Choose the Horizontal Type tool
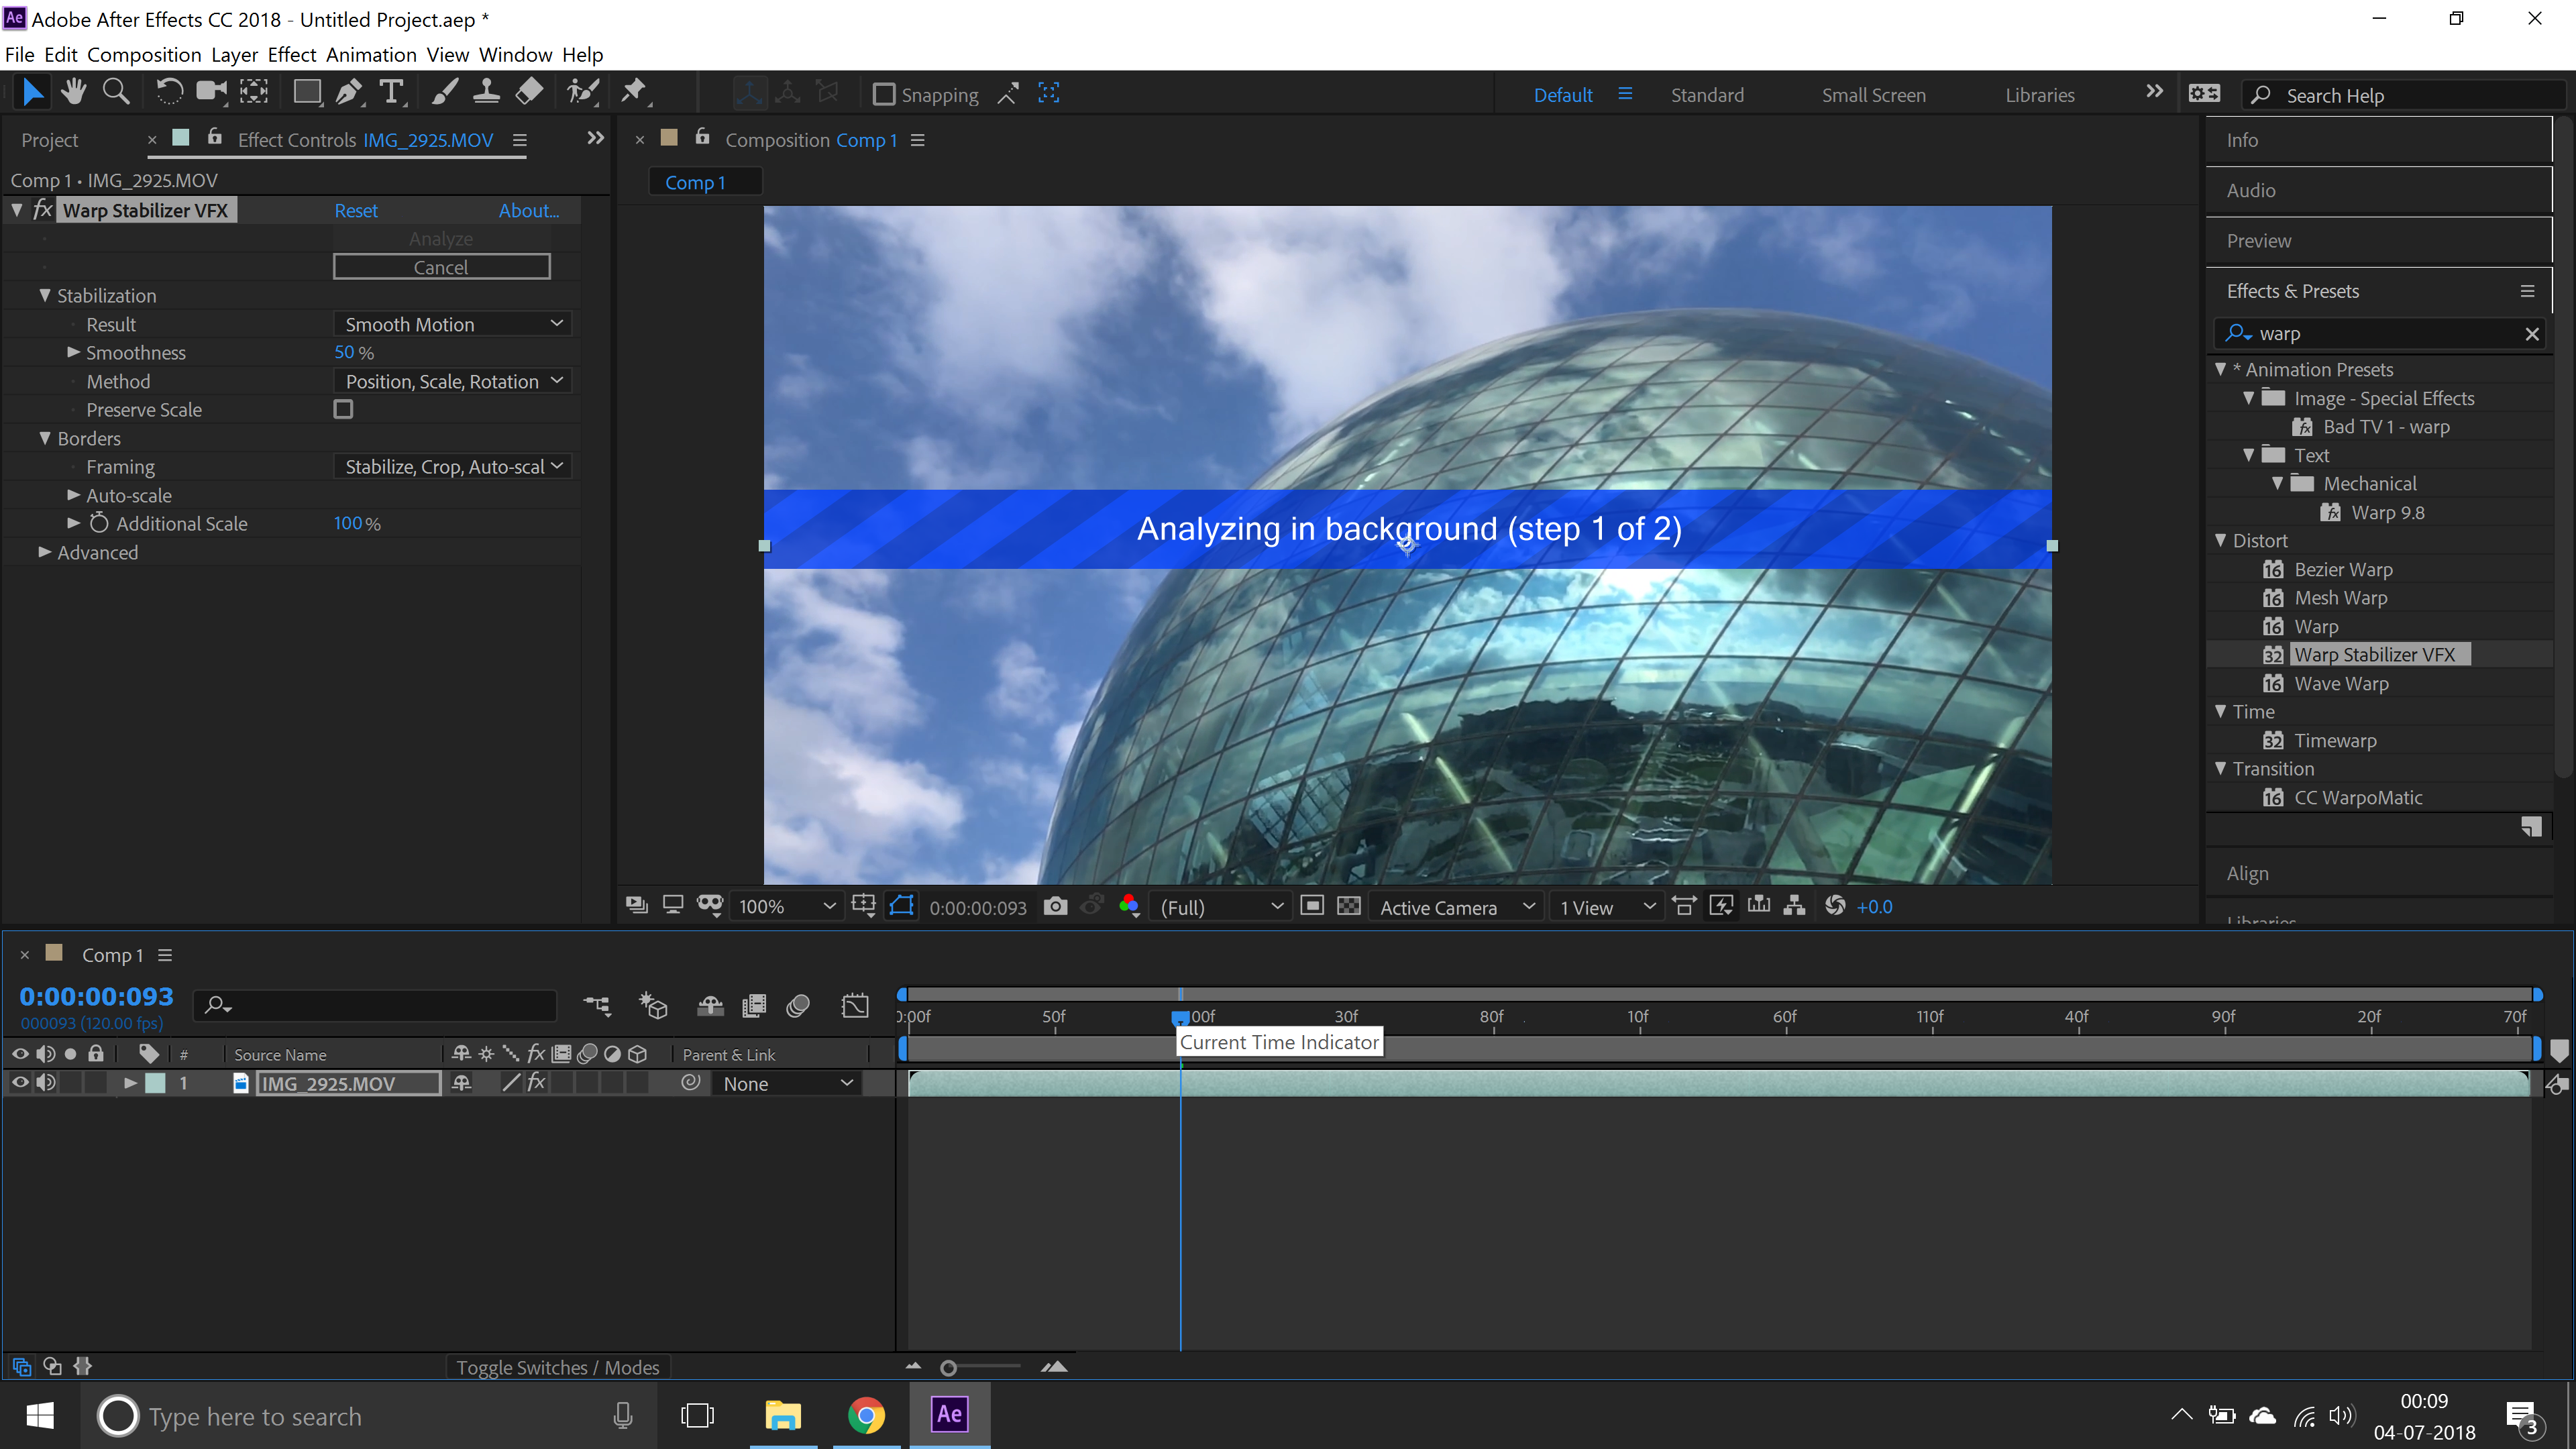Image resolution: width=2576 pixels, height=1449 pixels. (x=392, y=92)
